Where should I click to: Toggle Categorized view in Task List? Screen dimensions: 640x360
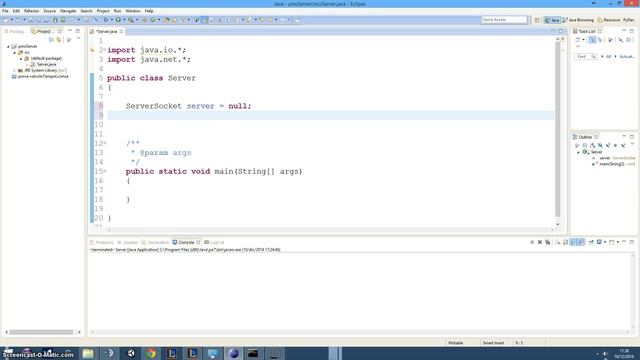point(592,40)
